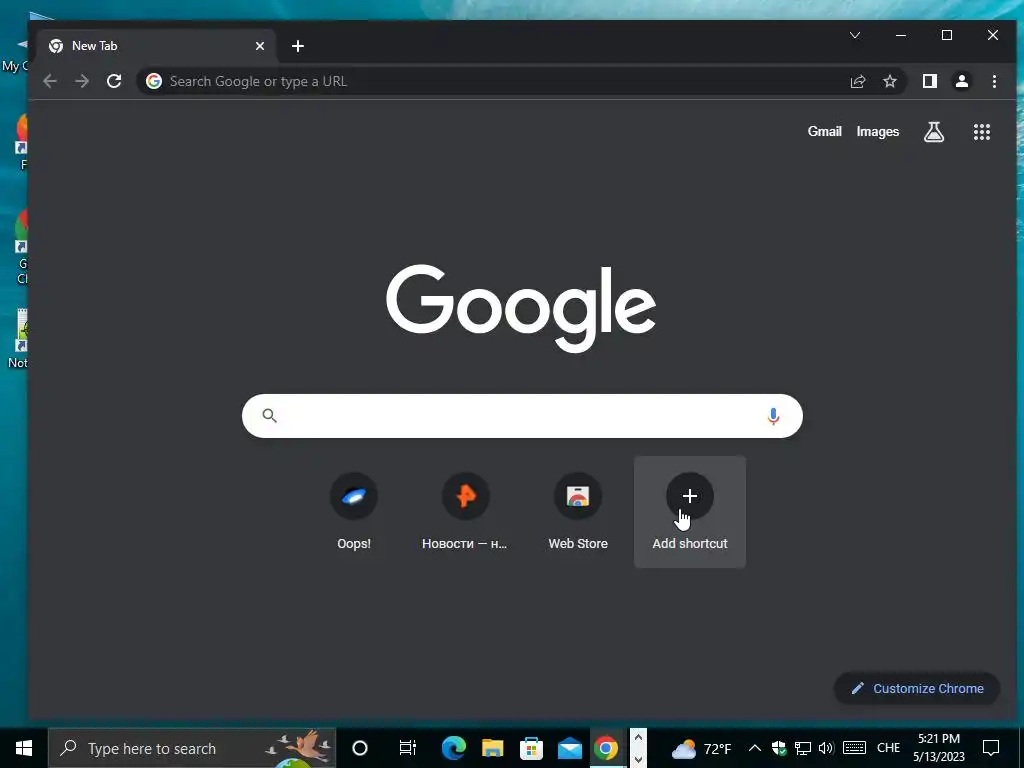Image resolution: width=1024 pixels, height=768 pixels.
Task: Open the volume control tray icon
Action: [826, 748]
